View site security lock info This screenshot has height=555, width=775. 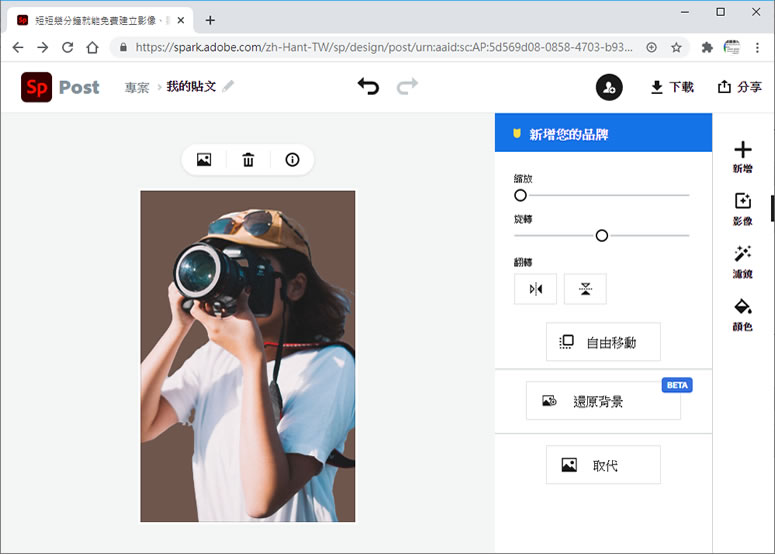click(x=123, y=47)
